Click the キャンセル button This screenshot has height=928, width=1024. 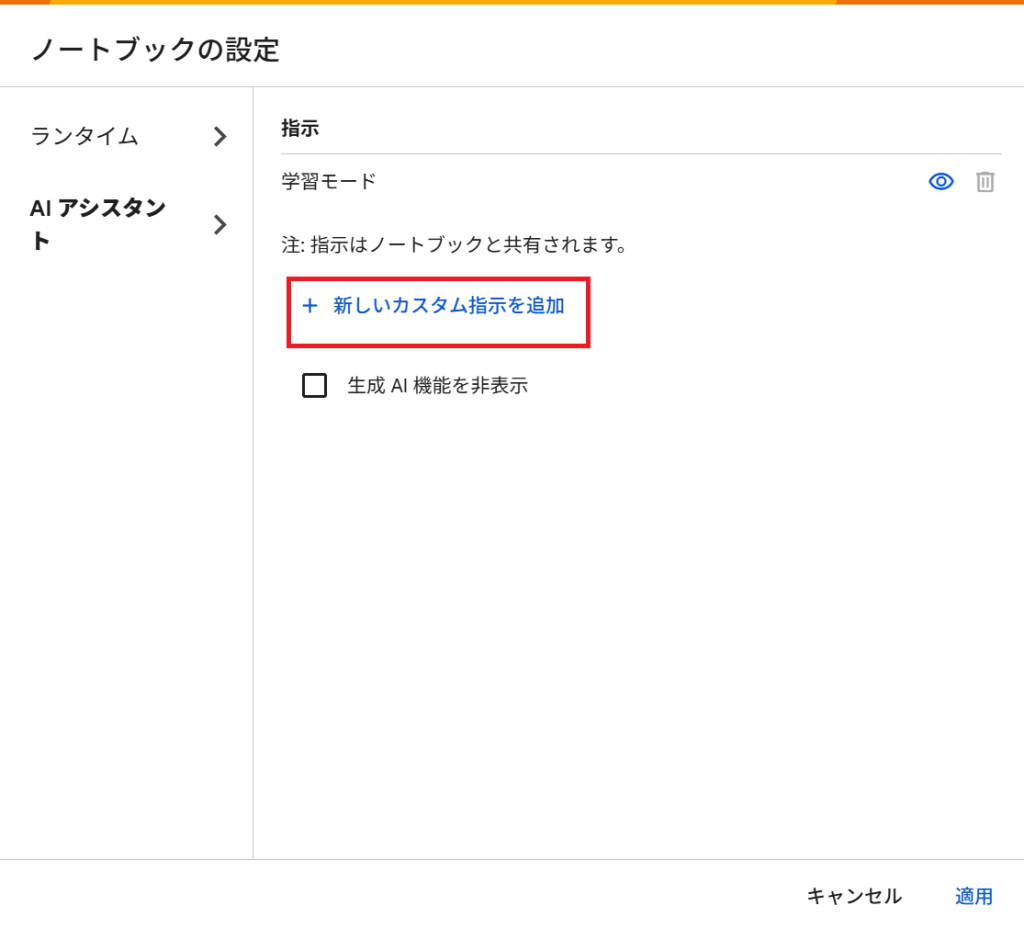(x=854, y=896)
